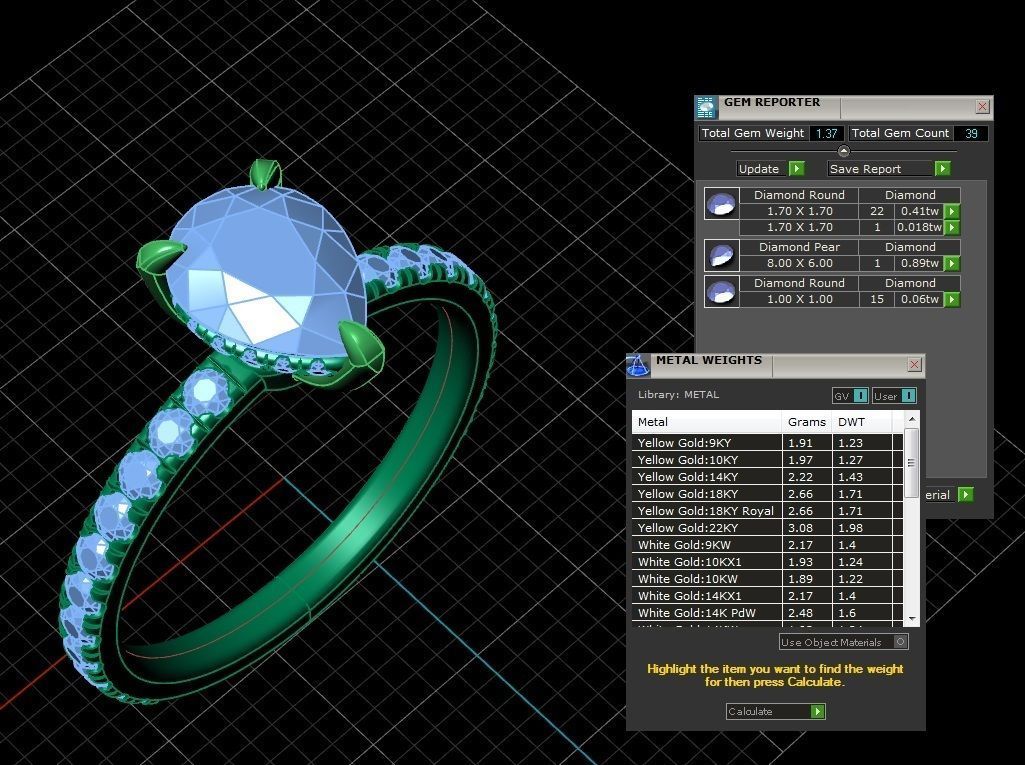The width and height of the screenshot is (1025, 765).
Task: Click green arrow next to Calculate
Action: point(818,711)
